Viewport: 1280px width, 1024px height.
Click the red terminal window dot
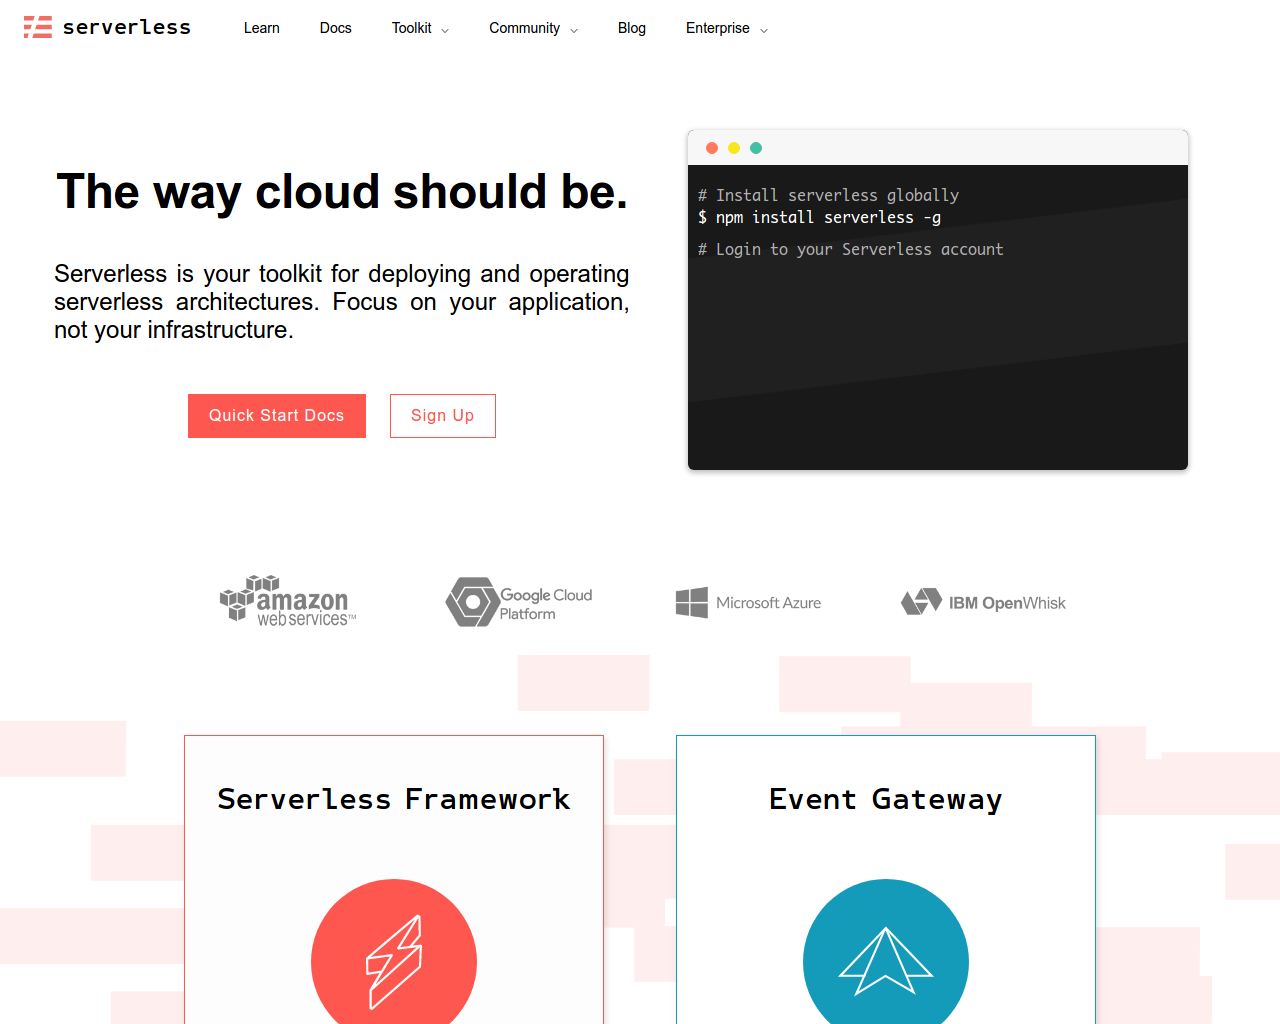pos(712,148)
